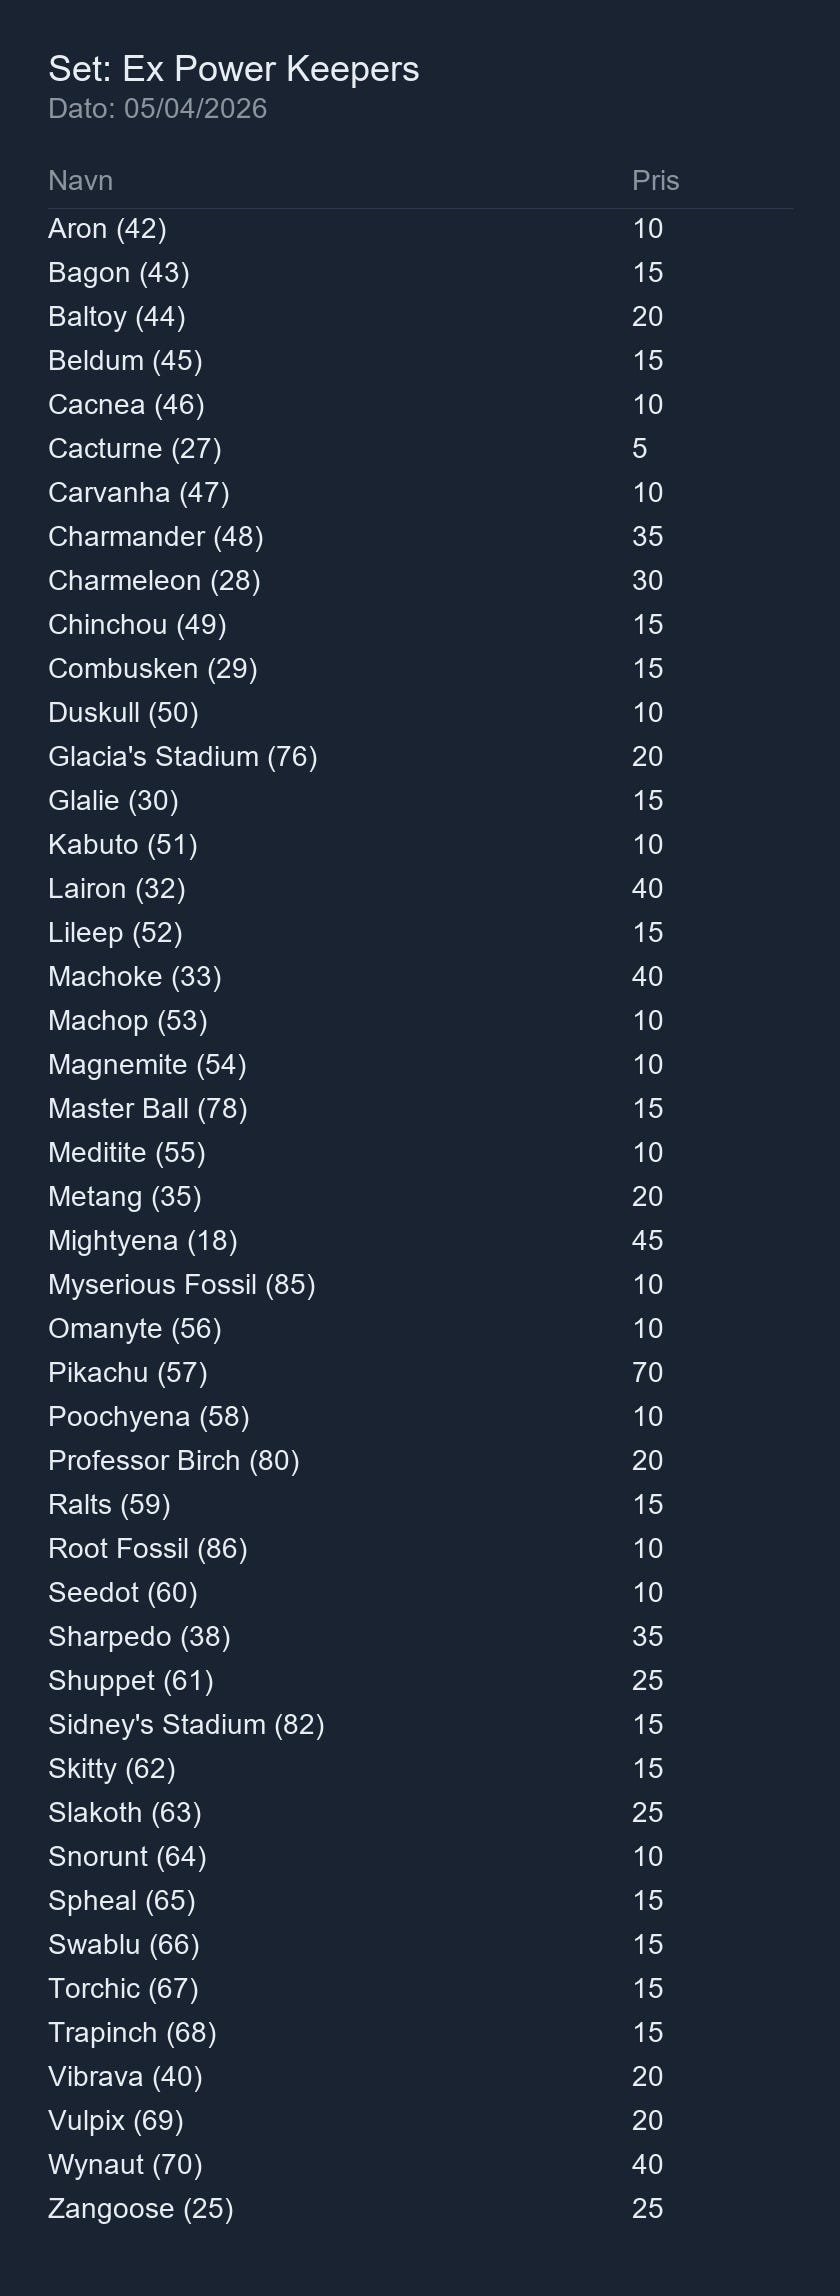Click the Dato: 05/04/2026 date text
The width and height of the screenshot is (840, 2296).
pos(157,109)
